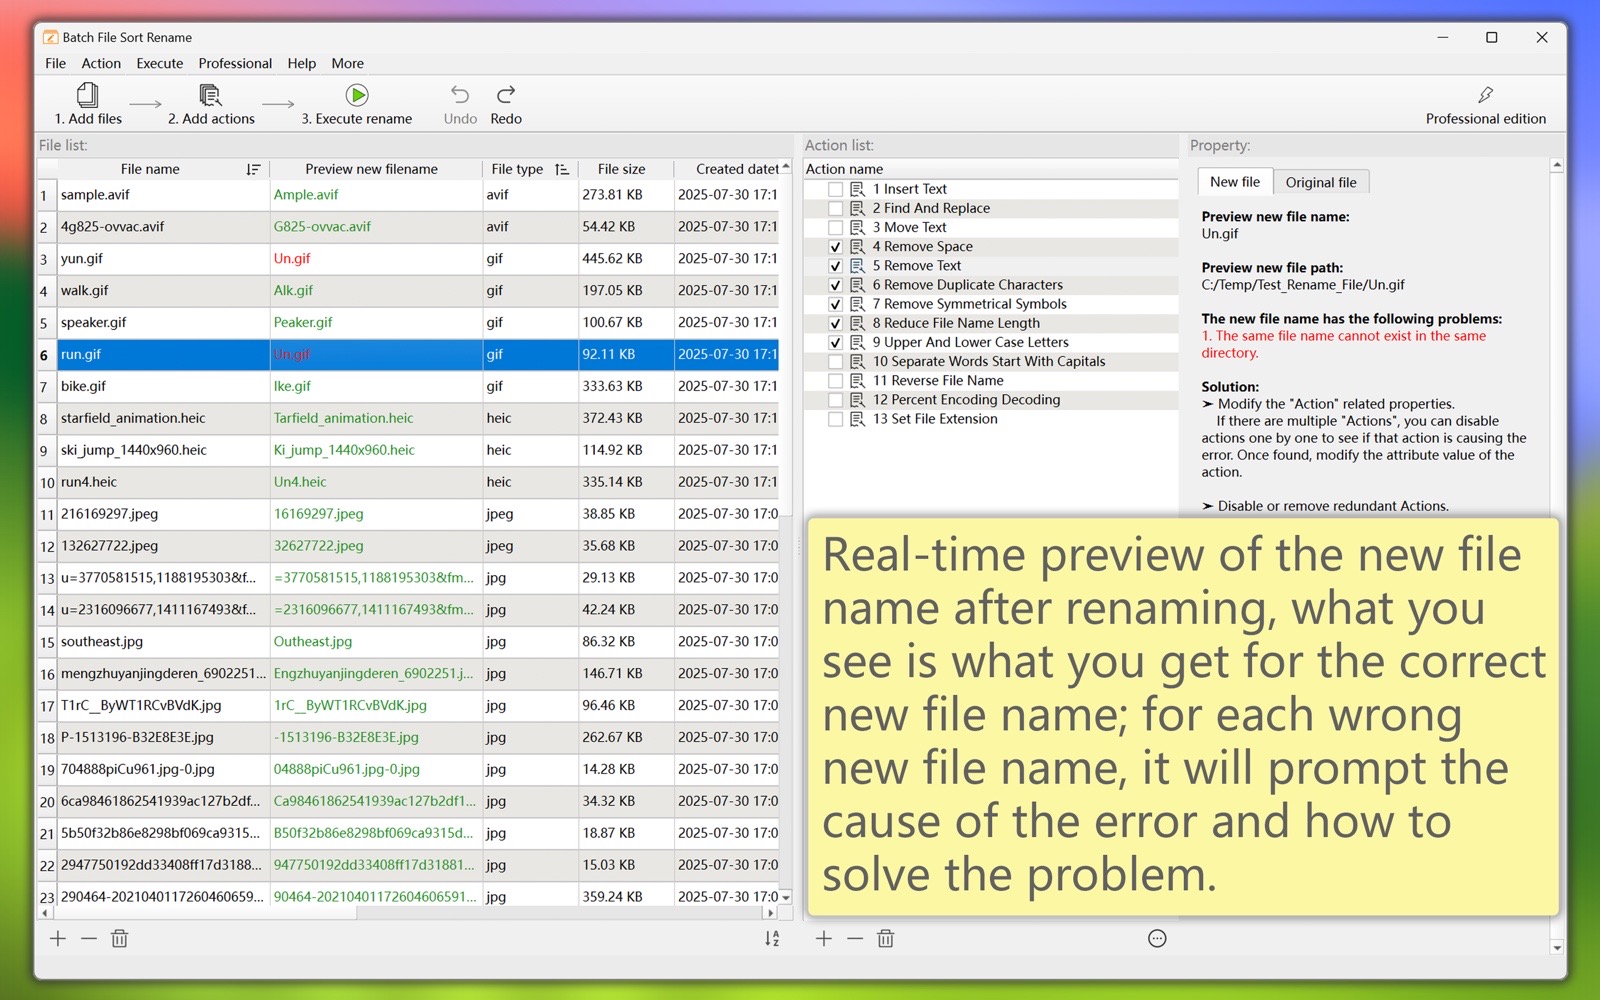Check the Set File Extension action
The image size is (1600, 1000).
pos(835,419)
